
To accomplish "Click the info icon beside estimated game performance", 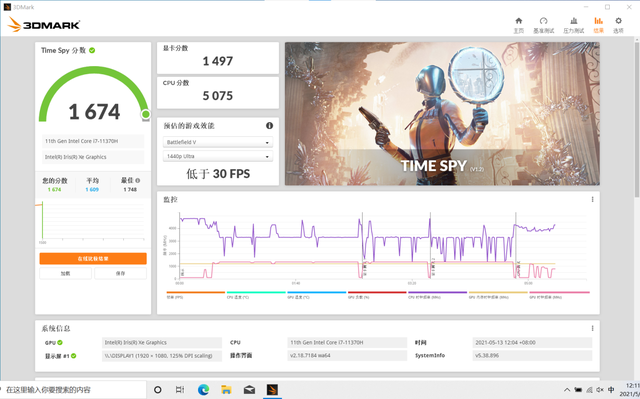I will coord(269,126).
